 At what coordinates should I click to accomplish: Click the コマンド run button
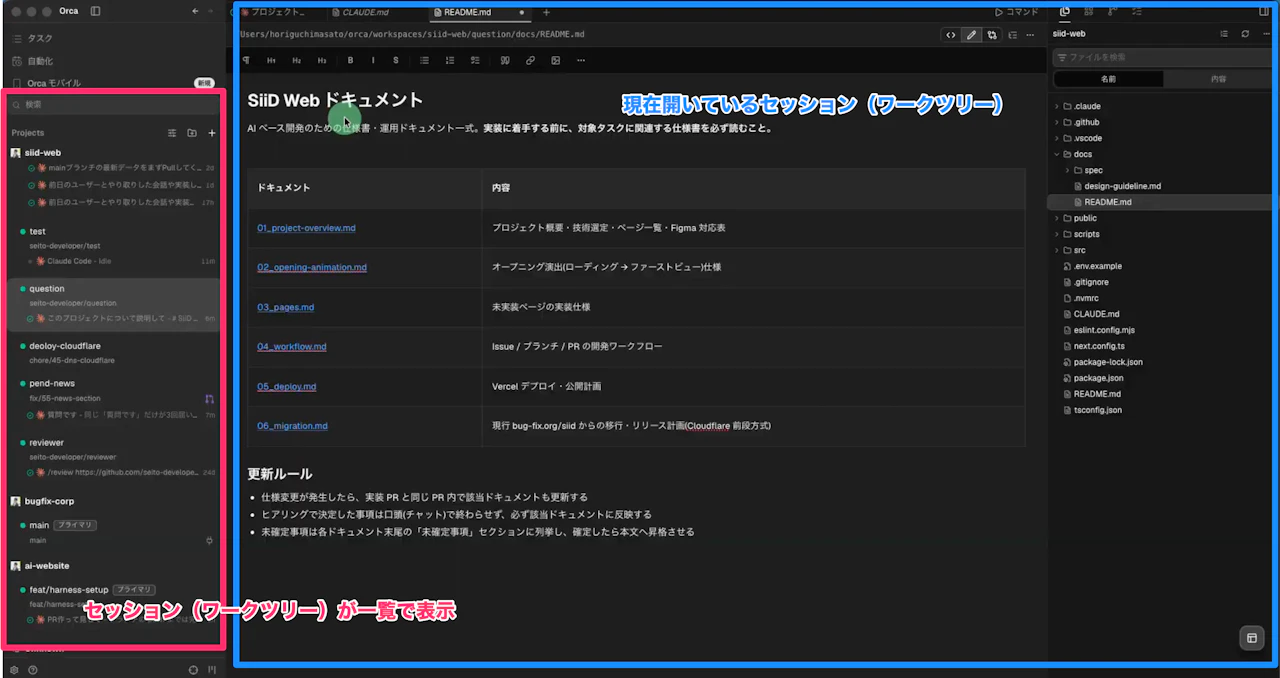[x=1017, y=12]
